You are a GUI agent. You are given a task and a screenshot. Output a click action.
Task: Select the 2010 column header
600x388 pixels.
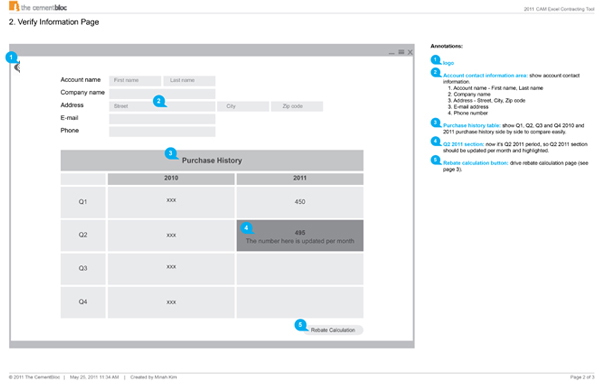coord(171,178)
